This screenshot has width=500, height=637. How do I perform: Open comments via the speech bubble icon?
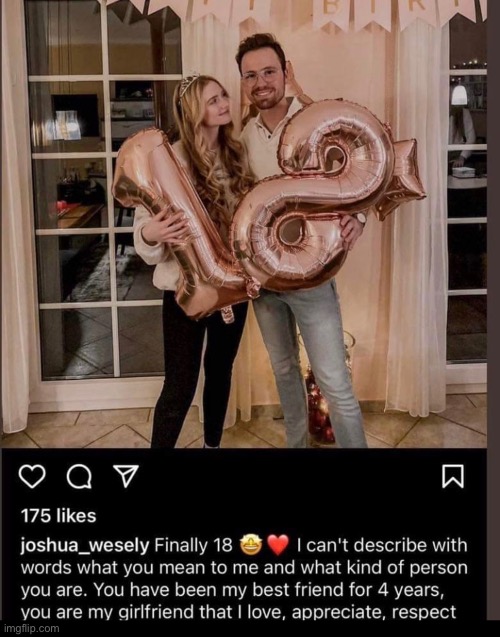pos(79,477)
